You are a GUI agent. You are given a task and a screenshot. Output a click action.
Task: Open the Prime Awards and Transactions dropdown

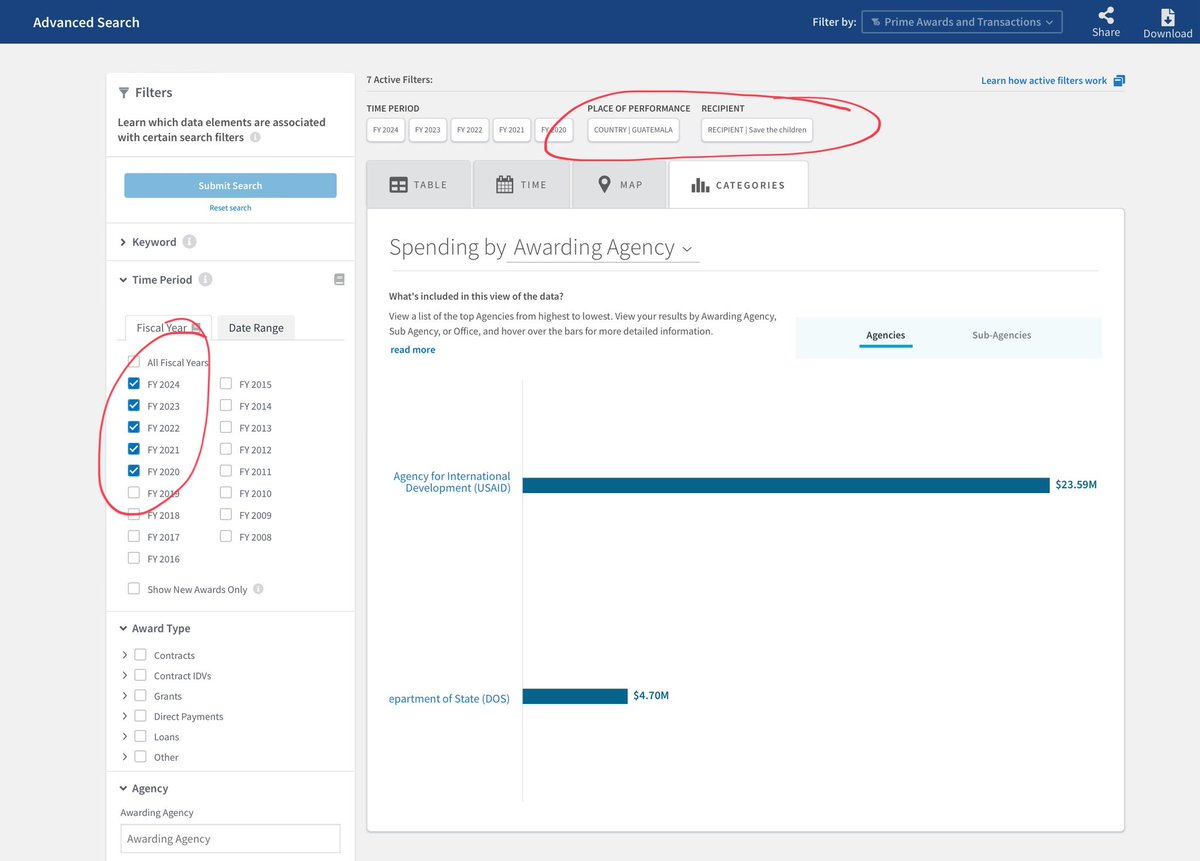click(x=961, y=22)
